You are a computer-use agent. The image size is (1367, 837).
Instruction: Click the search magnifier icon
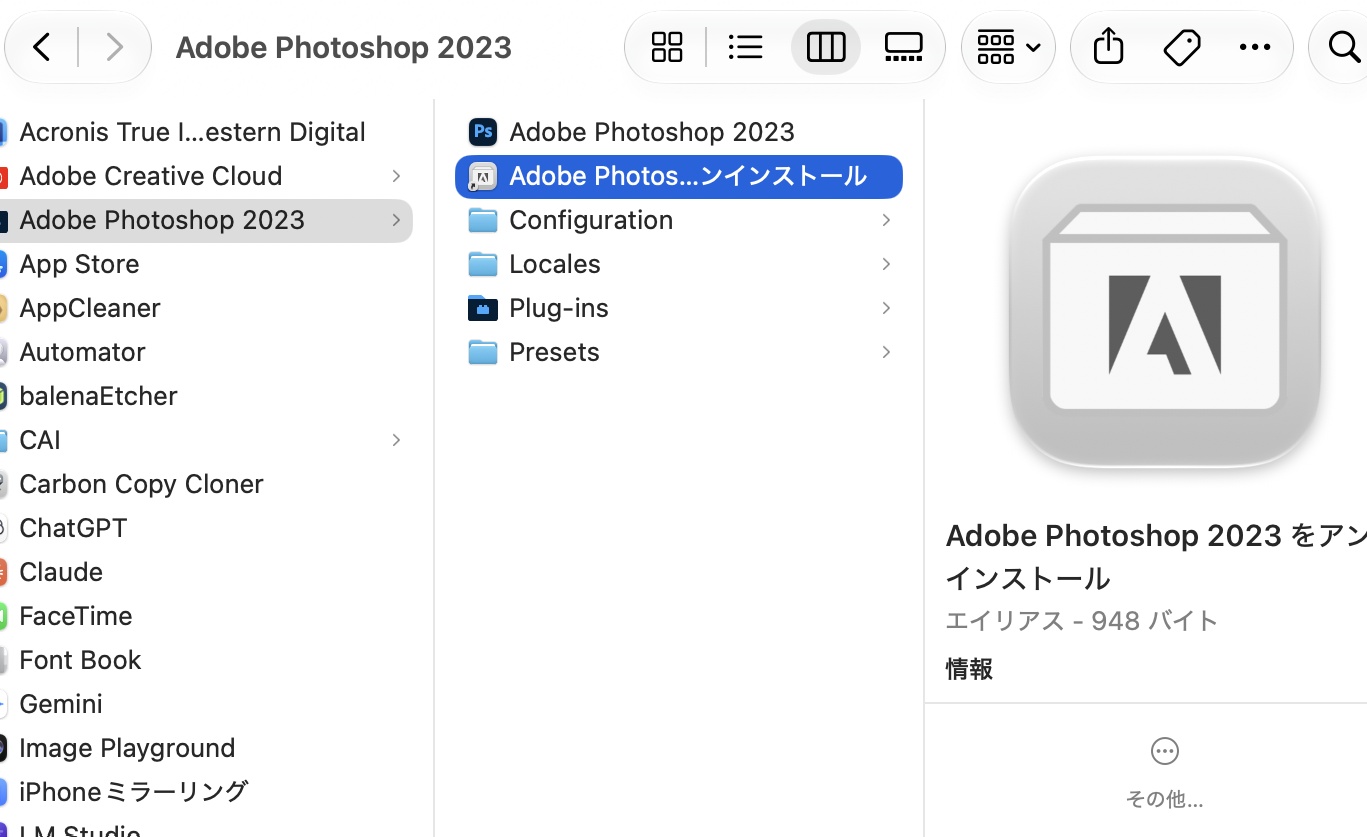pyautogui.click(x=1345, y=47)
